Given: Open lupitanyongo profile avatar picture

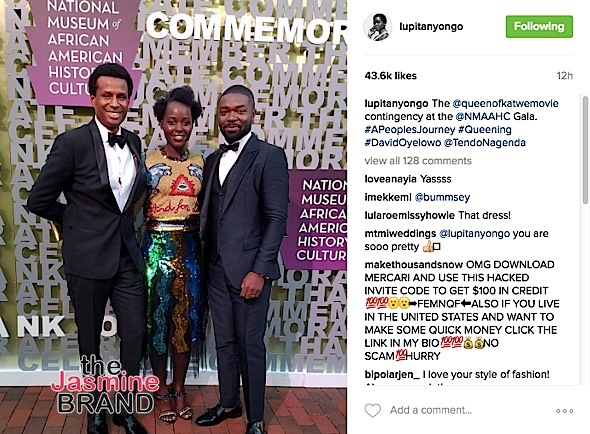Looking at the screenshot, I should click(376, 27).
